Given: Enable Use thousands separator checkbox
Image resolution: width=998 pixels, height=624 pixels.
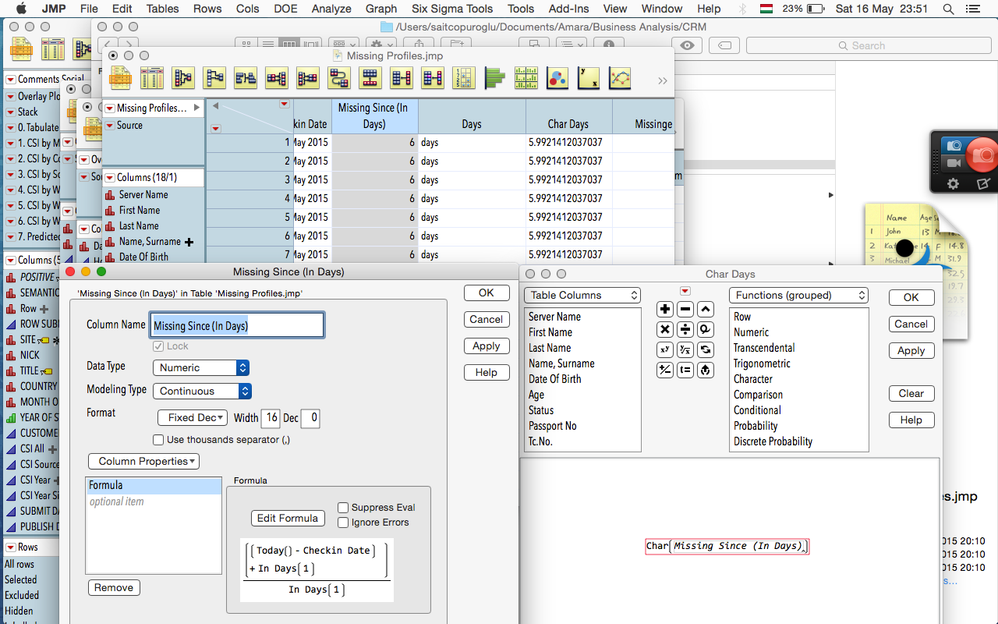Looking at the screenshot, I should (158, 439).
